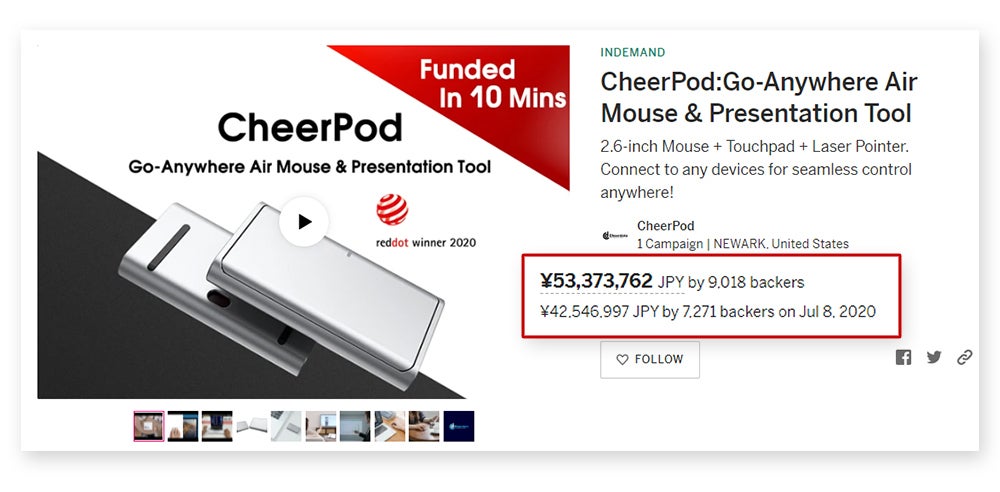Viewport: 1000px width, 492px height.
Task: Play the CheerPod campaign video
Action: (304, 222)
